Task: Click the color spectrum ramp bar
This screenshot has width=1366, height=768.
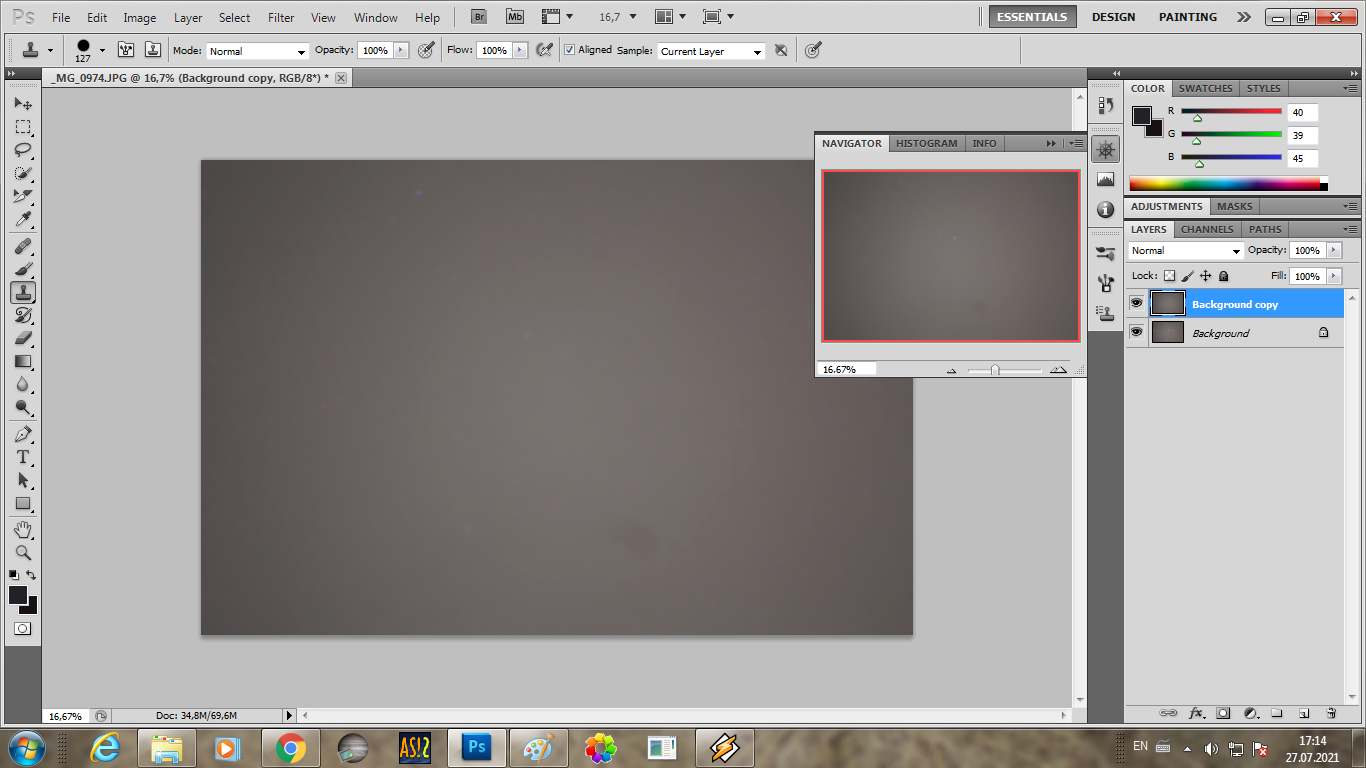Action: coord(1224,184)
